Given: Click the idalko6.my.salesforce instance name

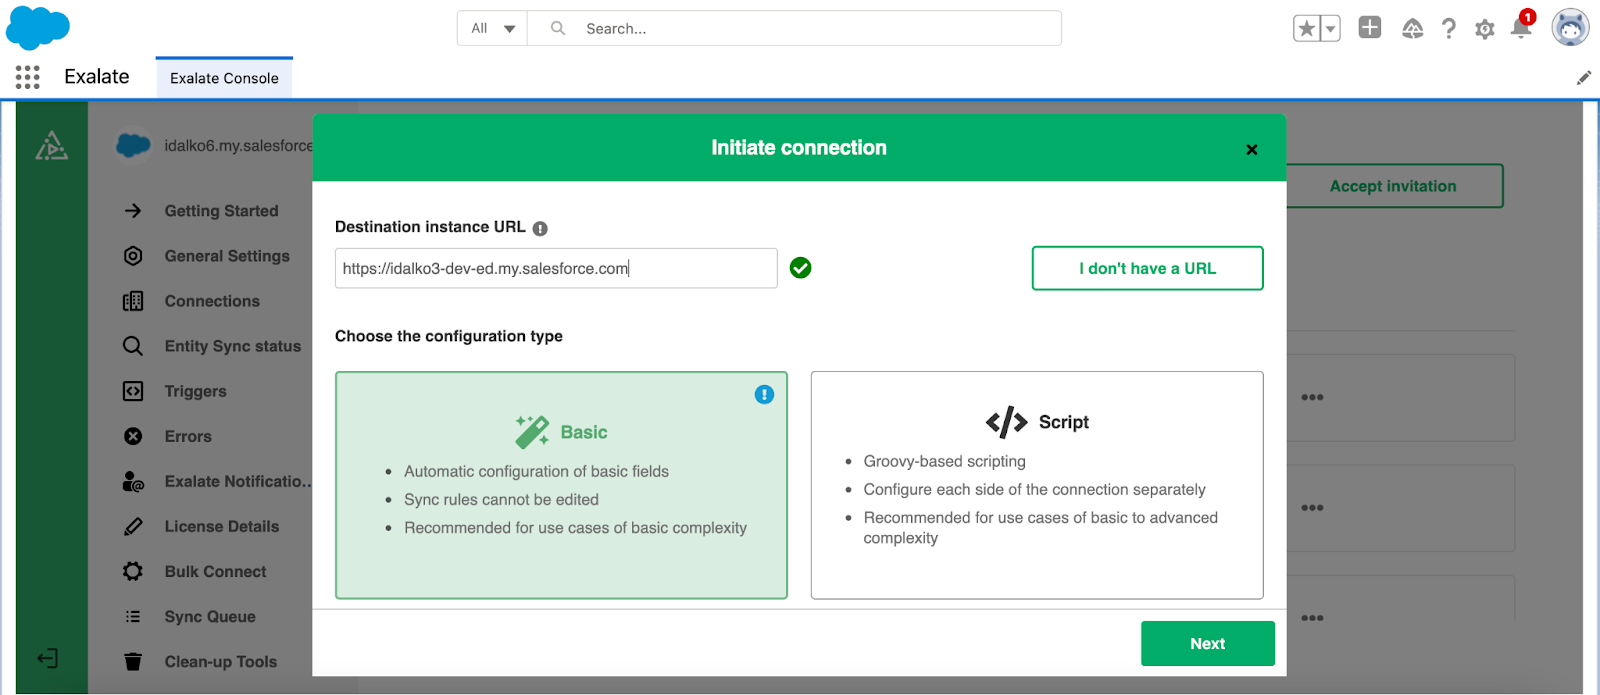Looking at the screenshot, I should coord(238,146).
